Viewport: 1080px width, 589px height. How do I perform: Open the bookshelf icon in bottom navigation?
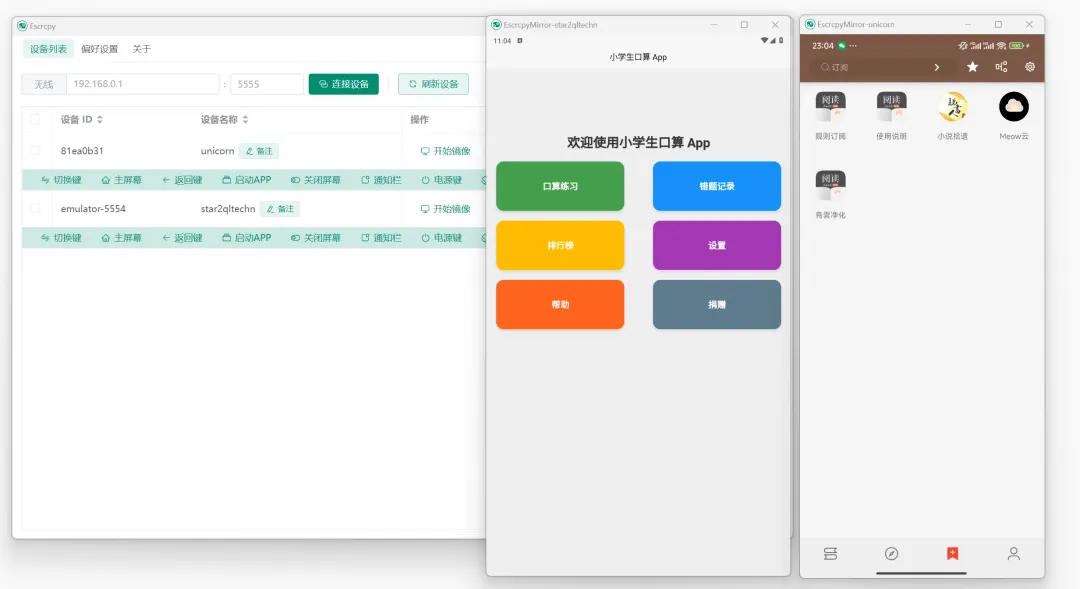pyautogui.click(x=830, y=553)
